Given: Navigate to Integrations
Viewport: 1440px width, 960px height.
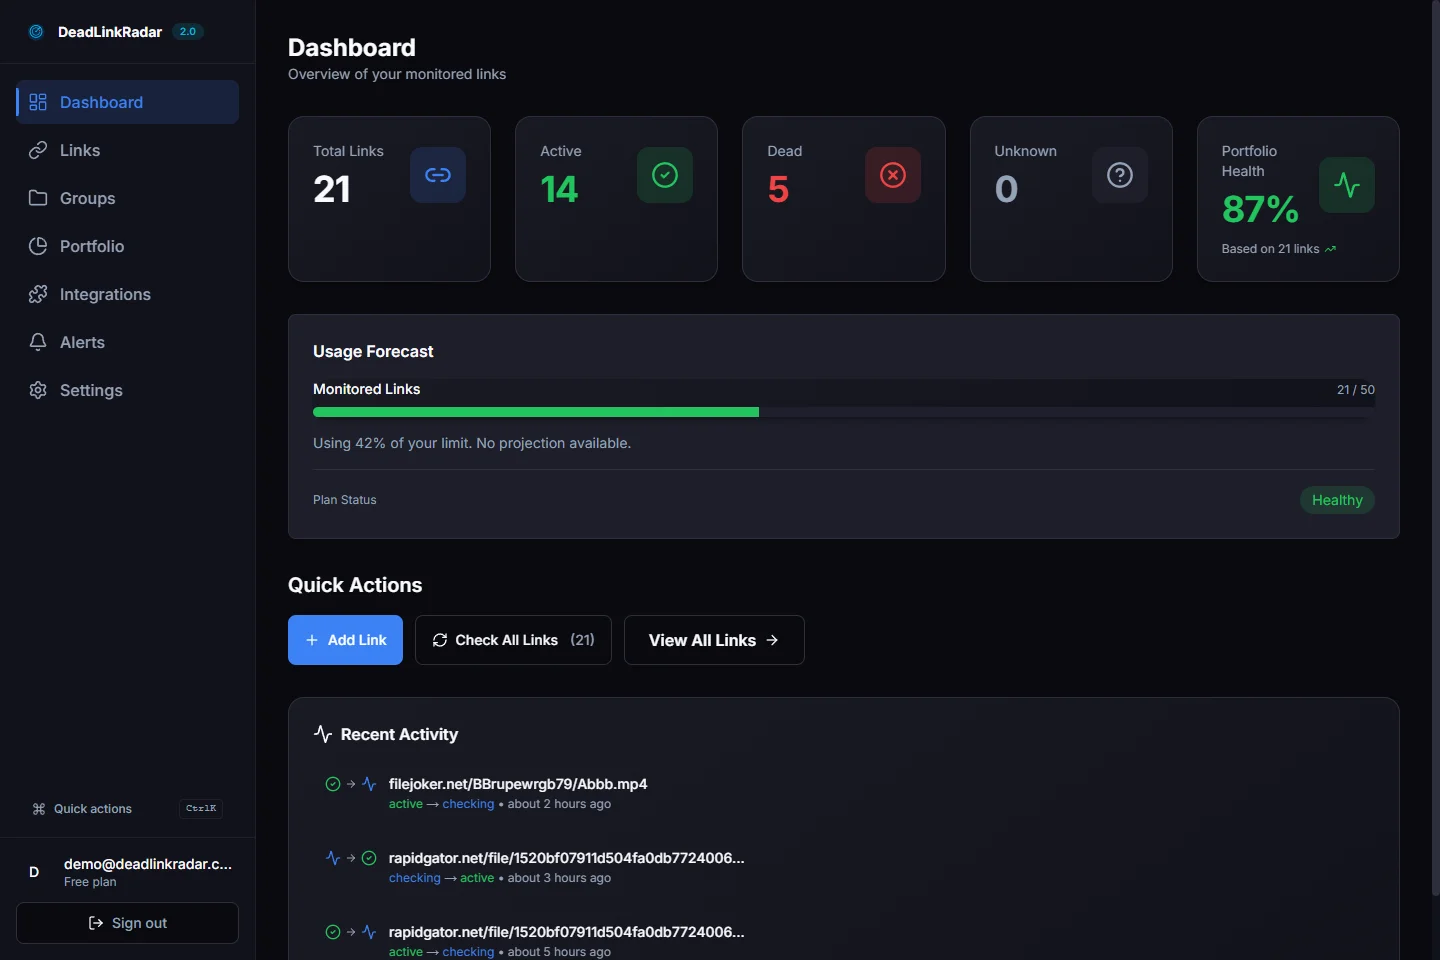Looking at the screenshot, I should point(105,294).
